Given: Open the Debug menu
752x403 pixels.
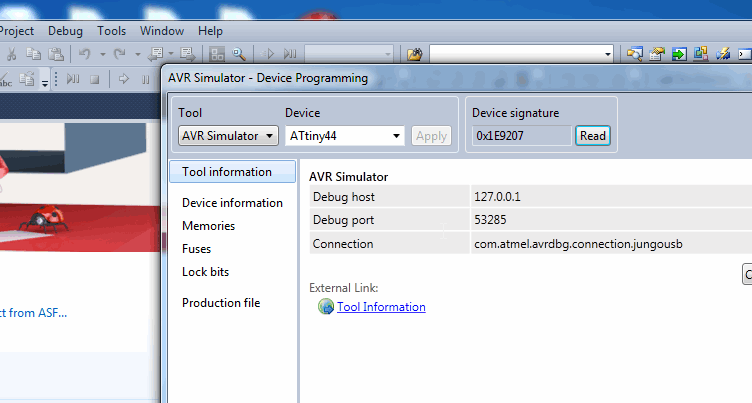Looking at the screenshot, I should coord(65,31).
